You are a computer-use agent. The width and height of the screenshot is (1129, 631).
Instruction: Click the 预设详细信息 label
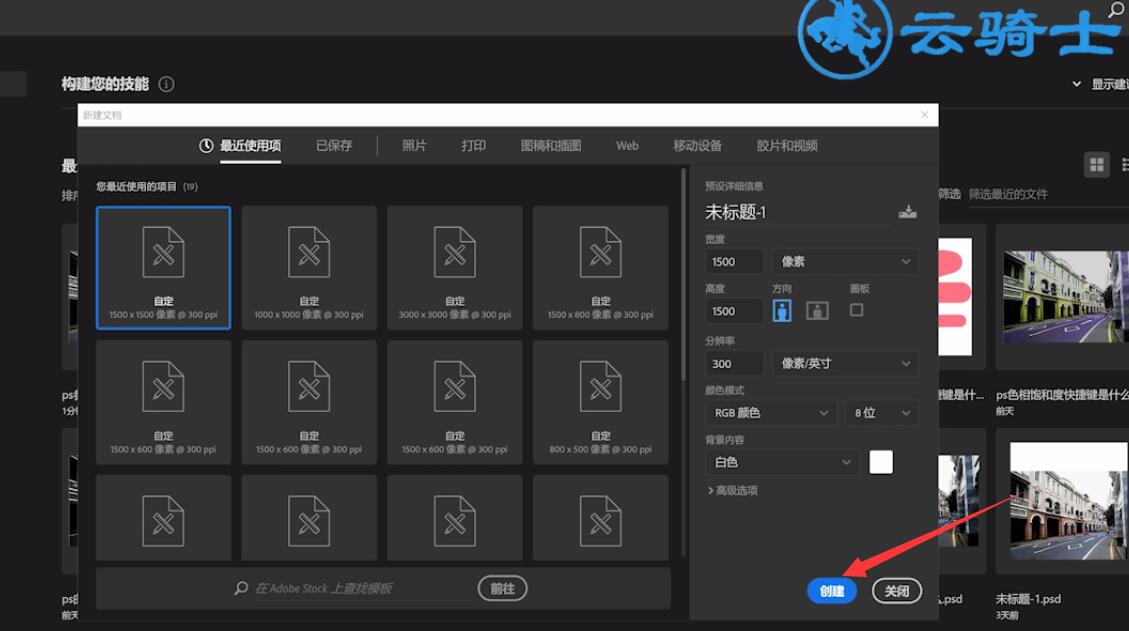pos(734,186)
